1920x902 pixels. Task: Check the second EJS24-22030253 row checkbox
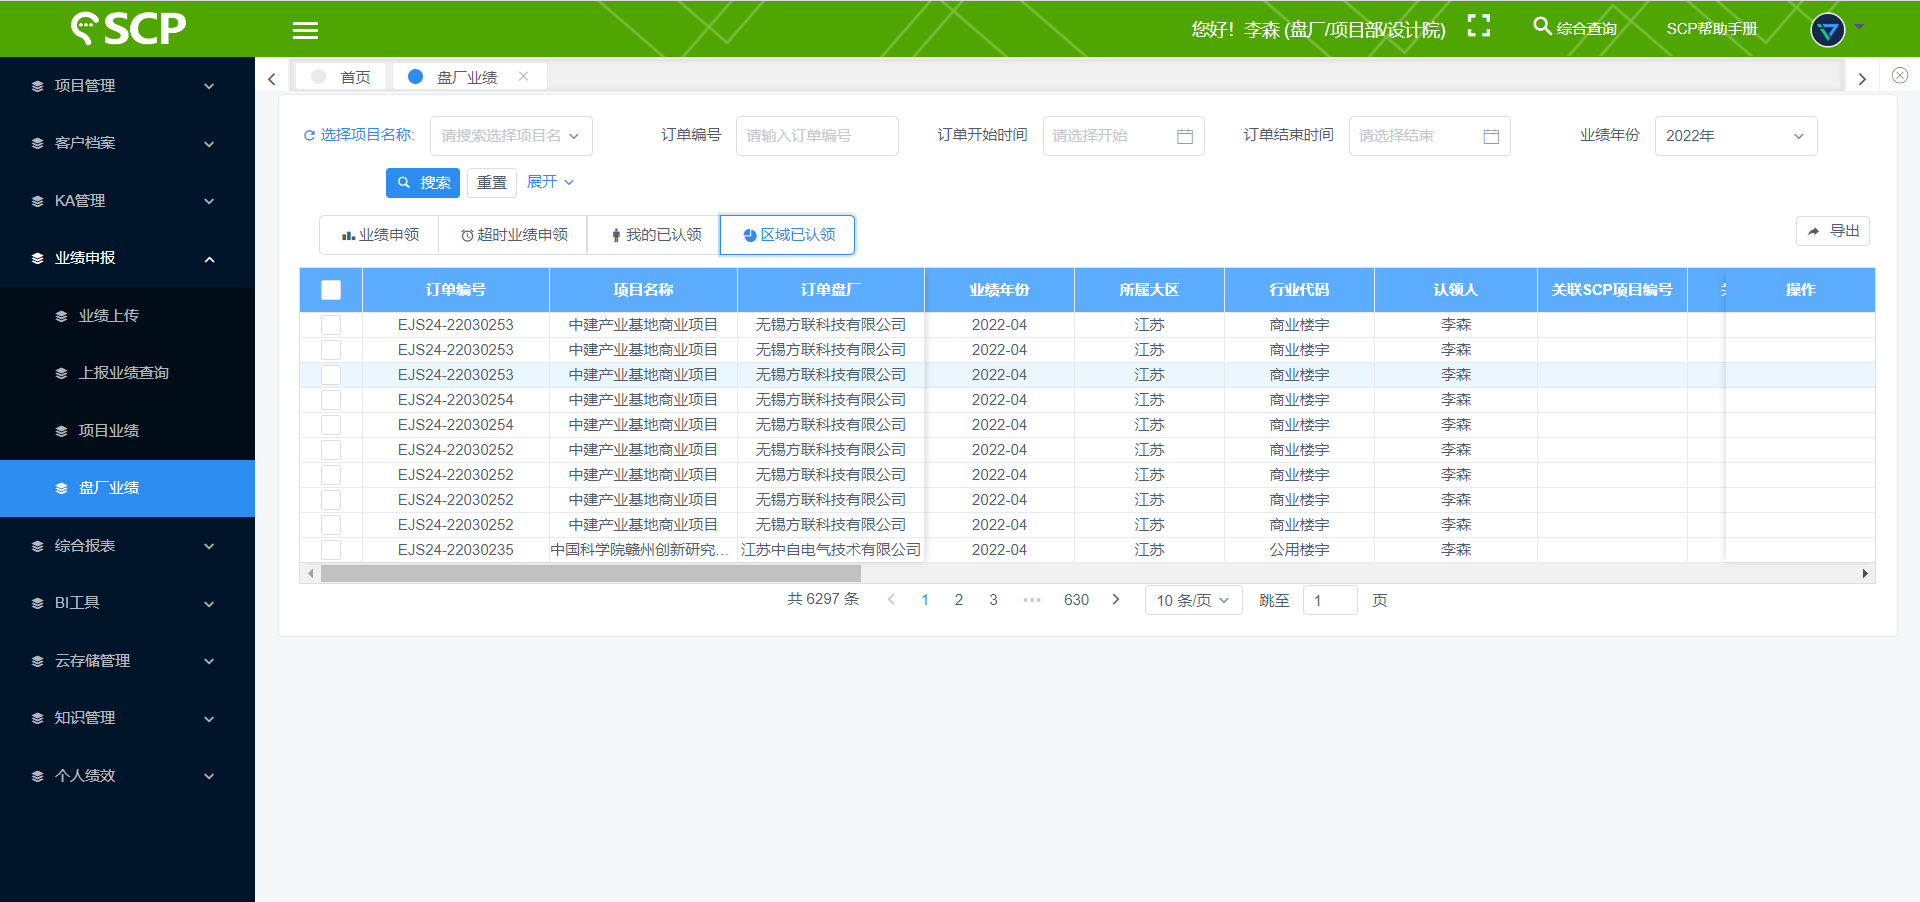[x=331, y=350]
